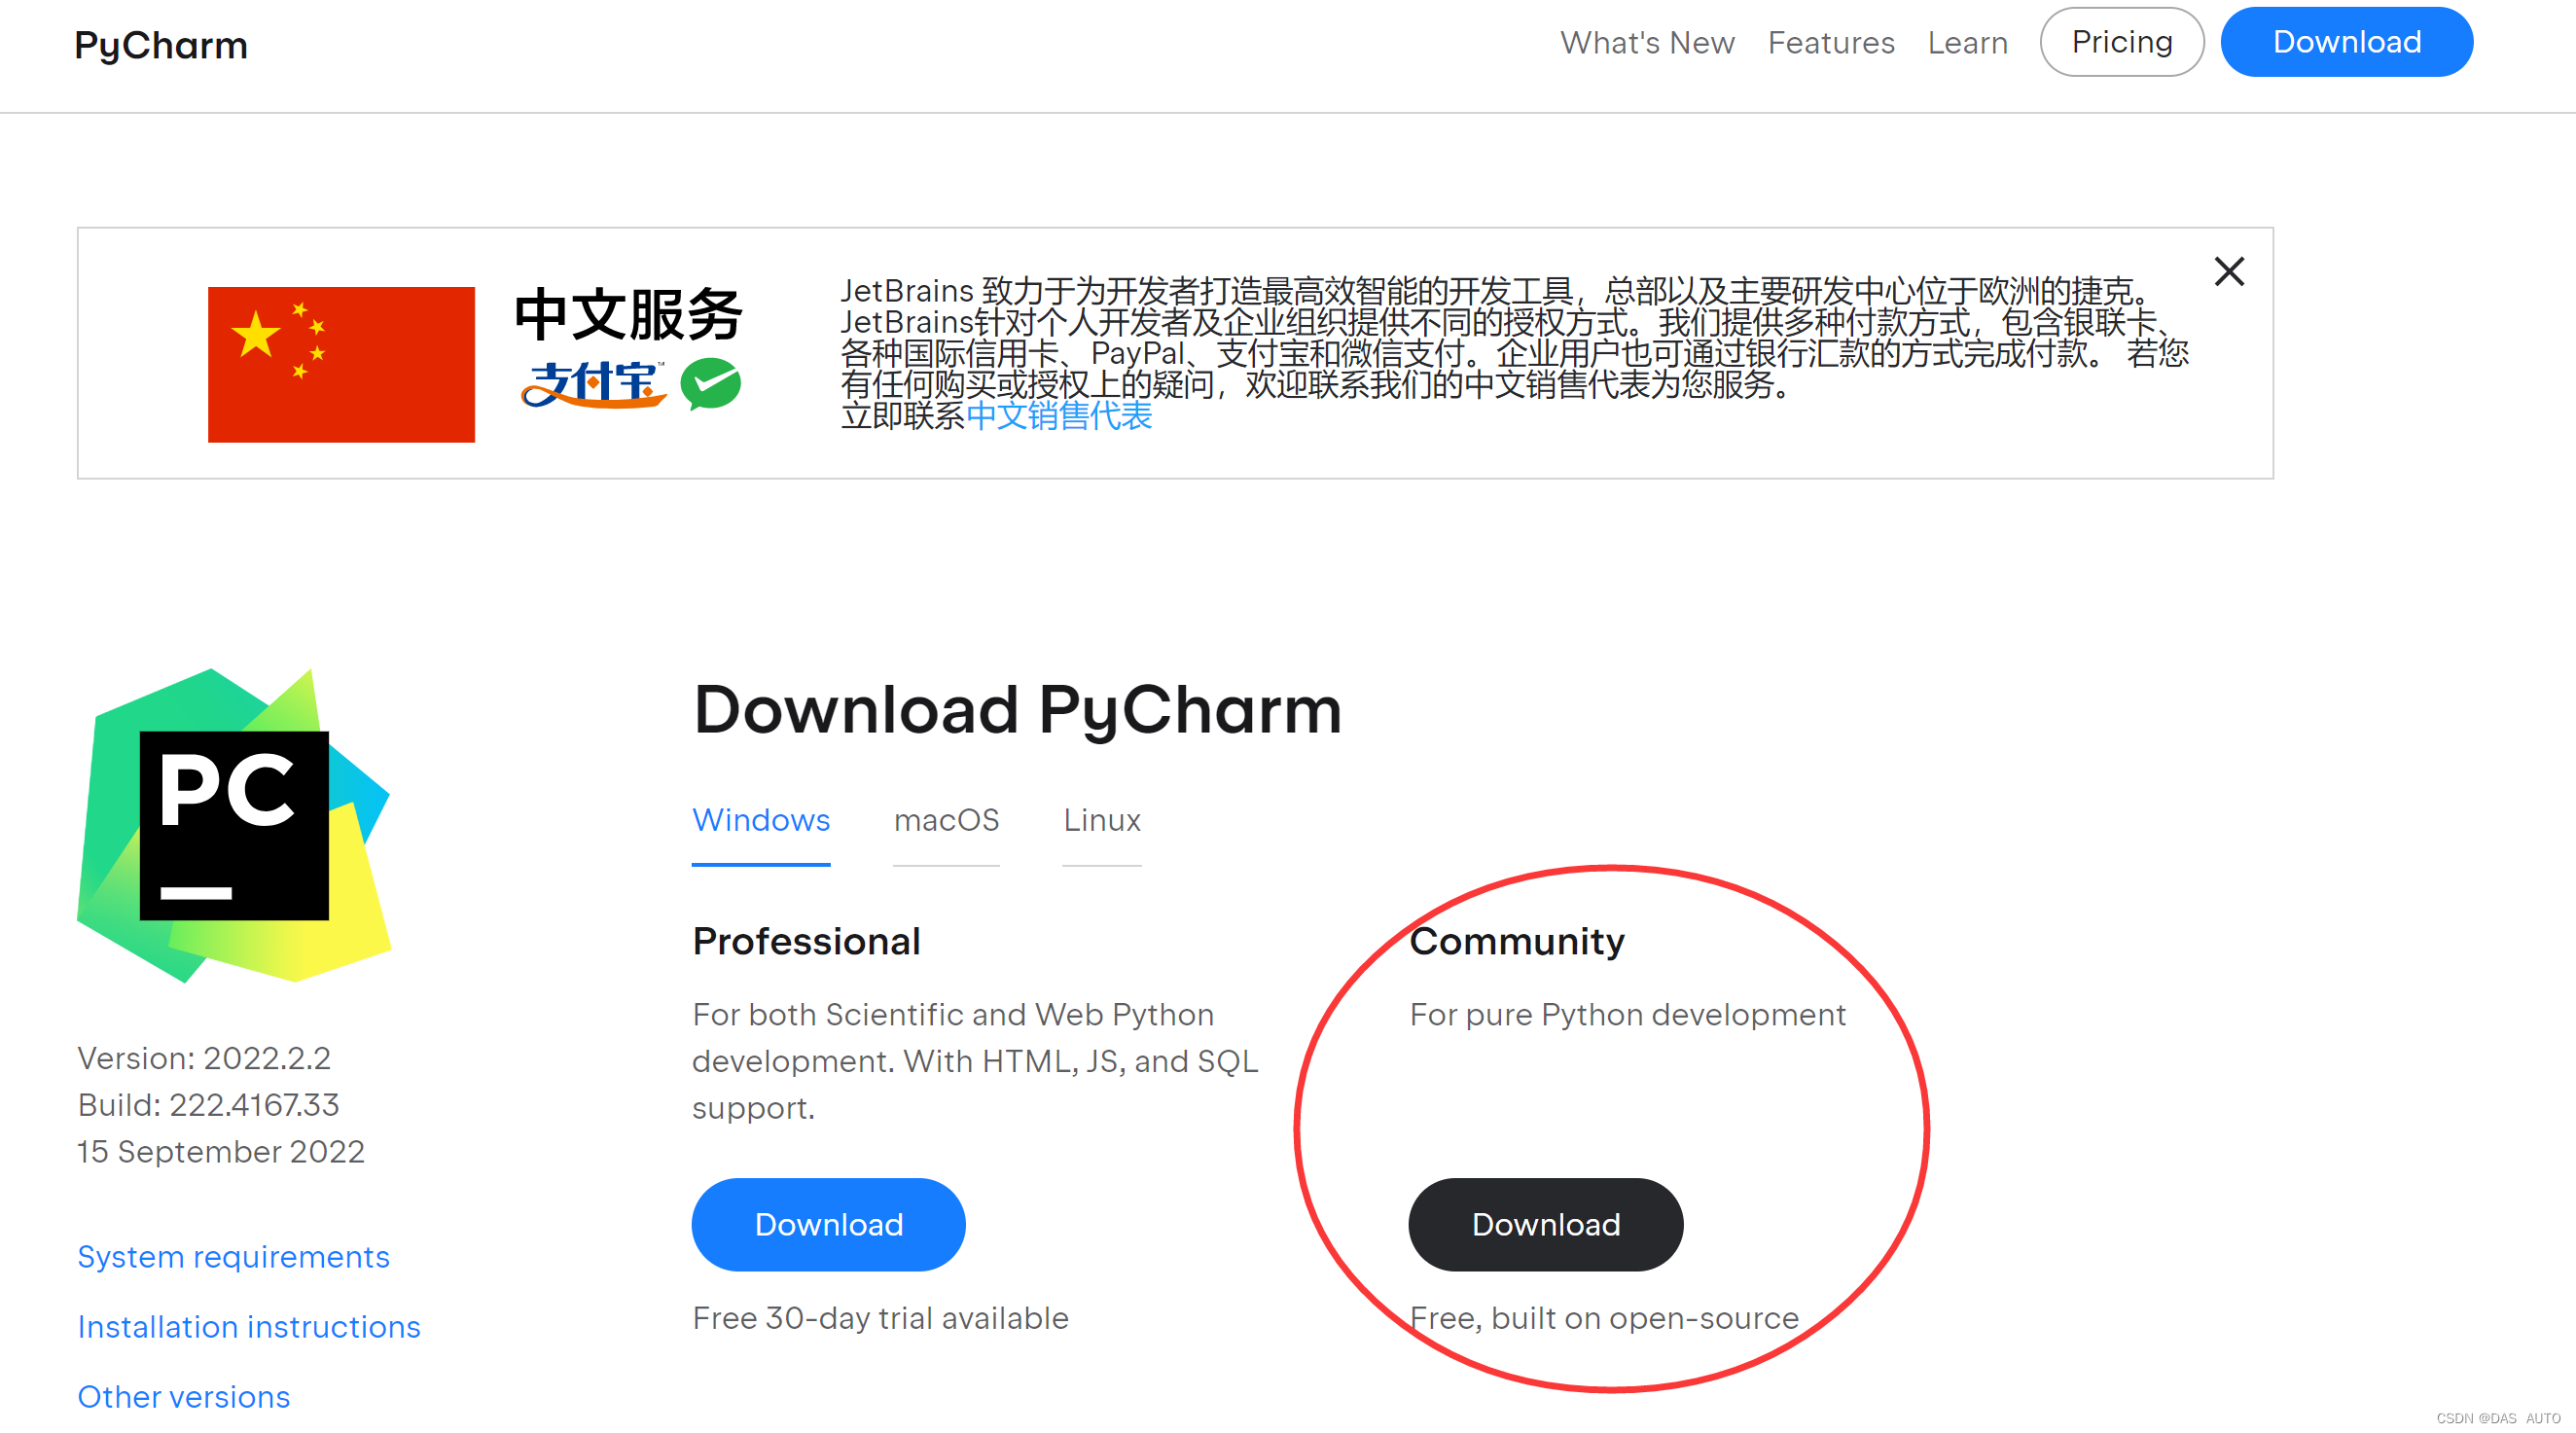Click the Pricing button
Image resolution: width=2576 pixels, height=1433 pixels.
point(2121,42)
